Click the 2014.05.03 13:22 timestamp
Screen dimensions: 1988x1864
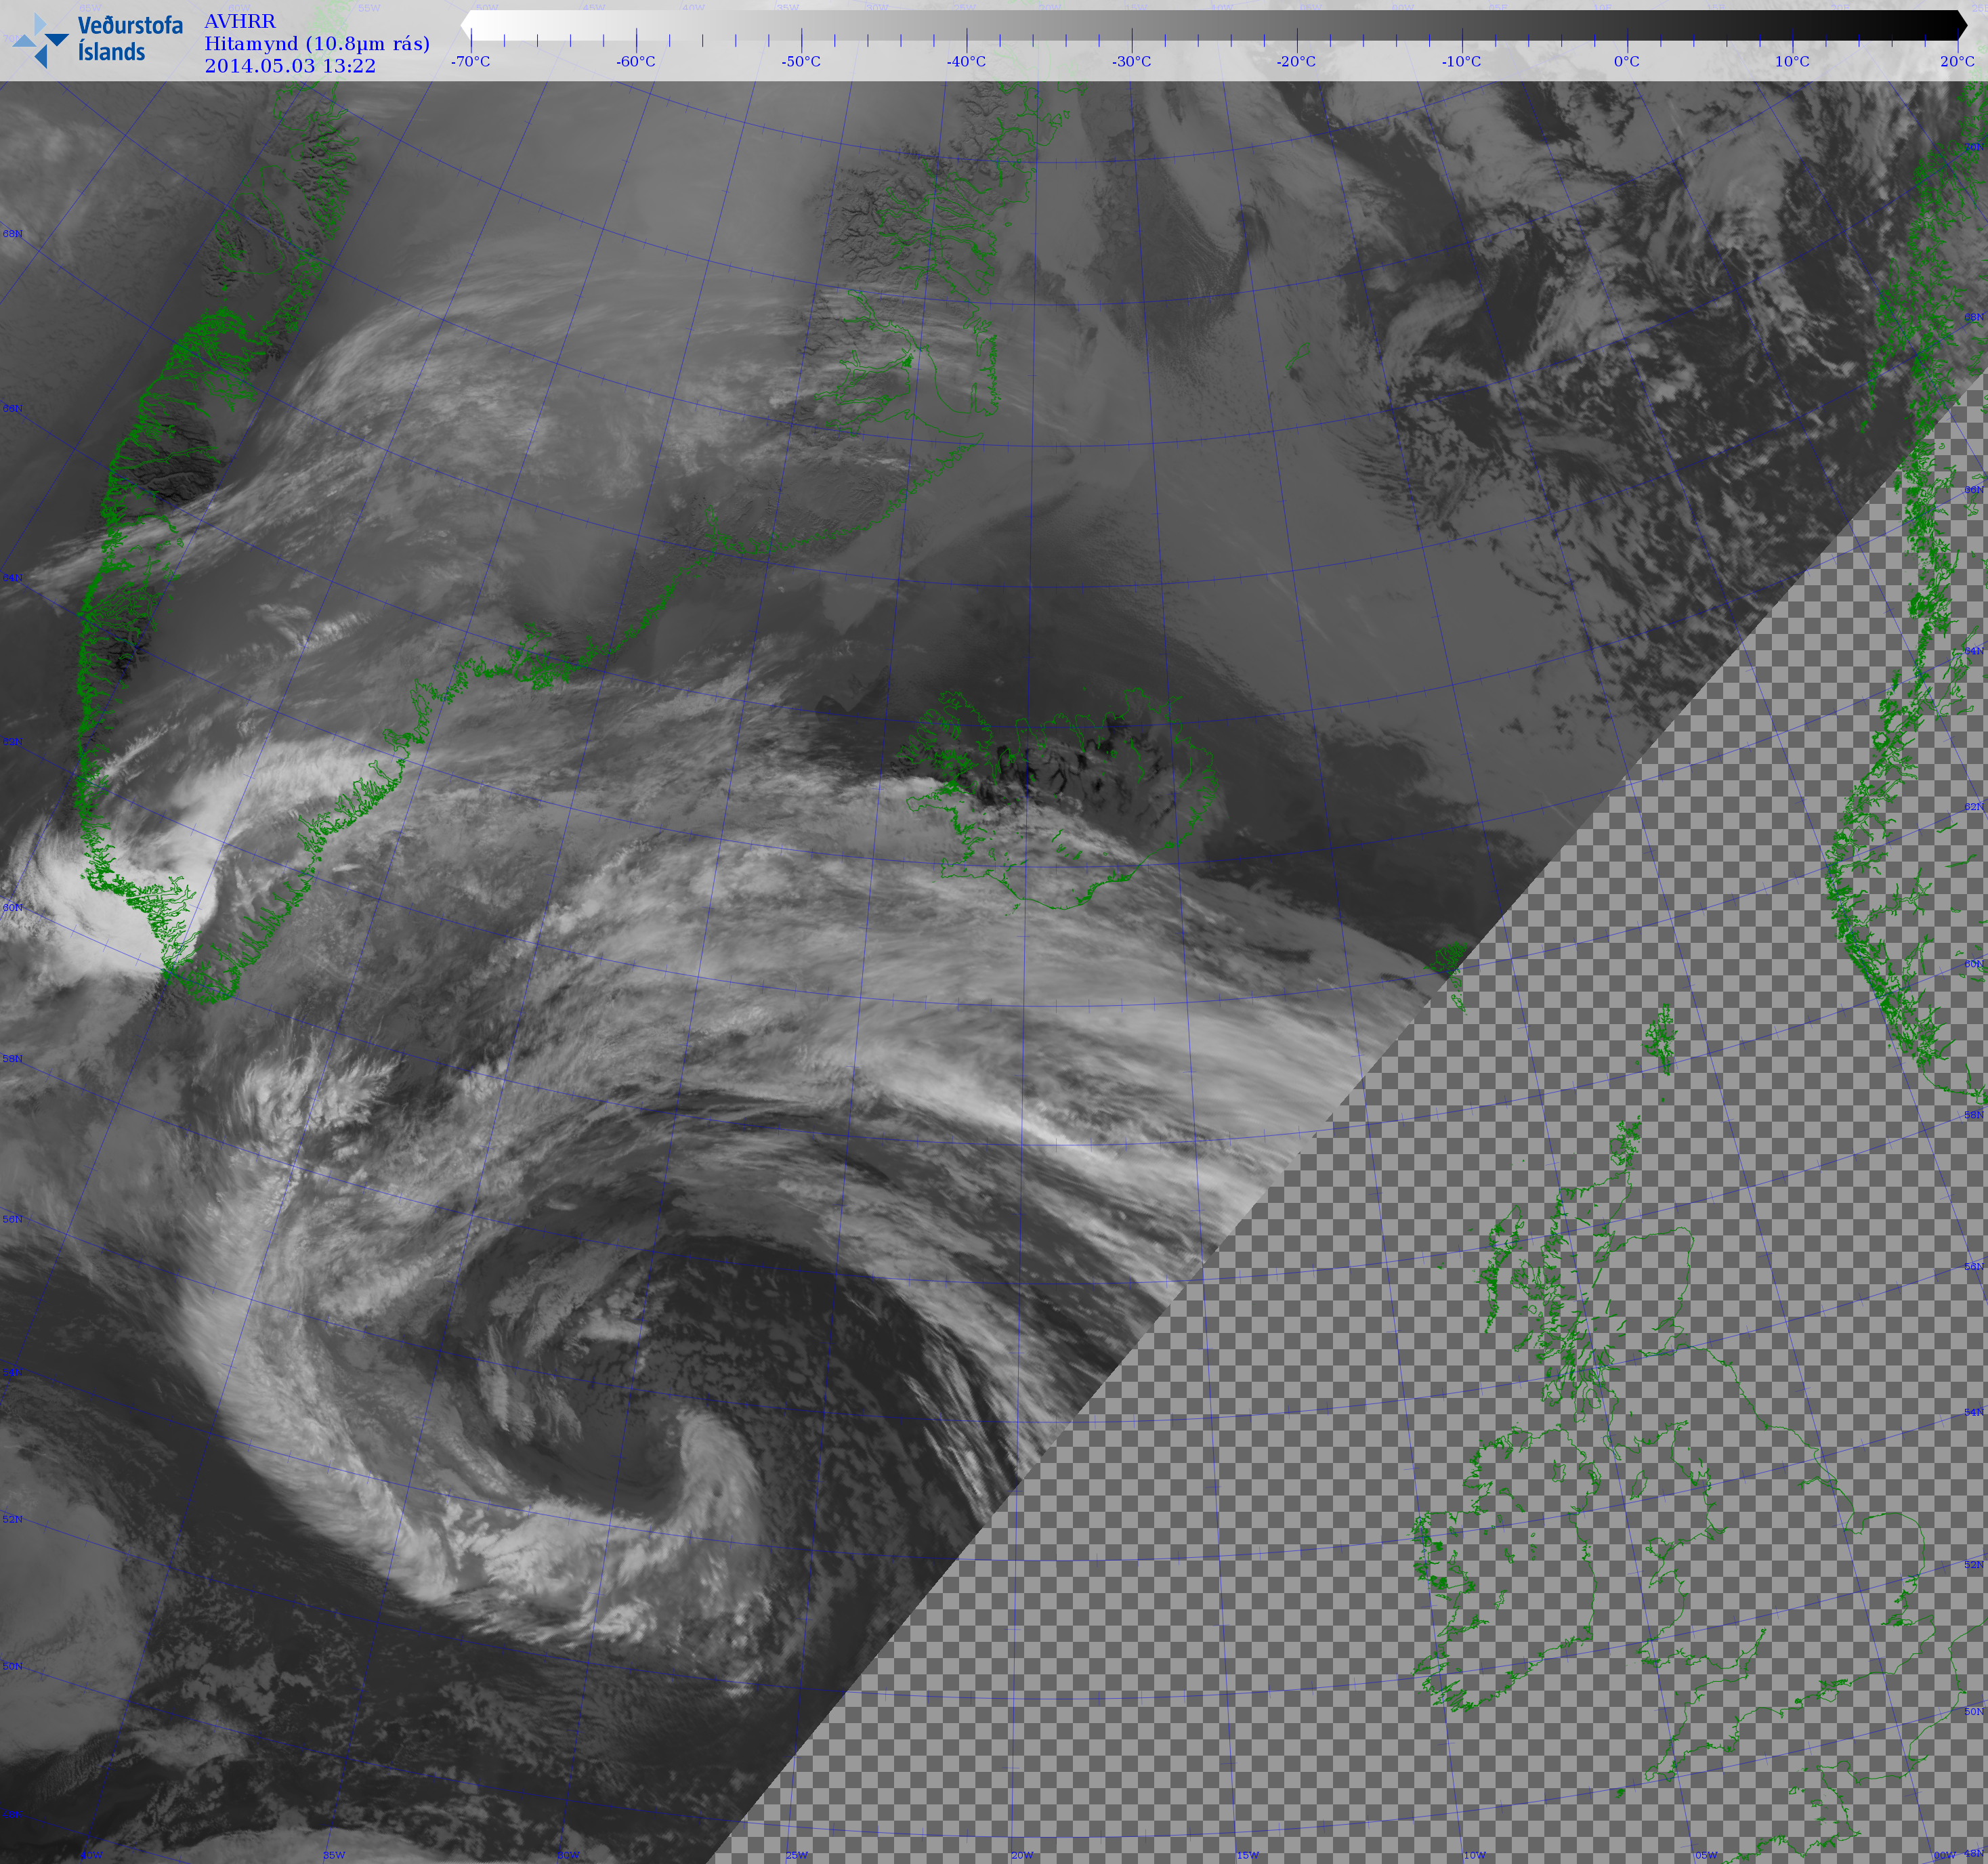pos(290,66)
